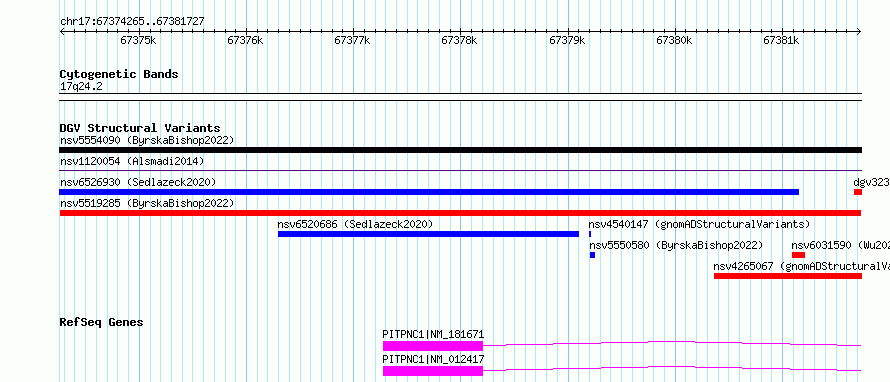
Task: Click the magenta NM_181671 exon block
Action: [433, 346]
